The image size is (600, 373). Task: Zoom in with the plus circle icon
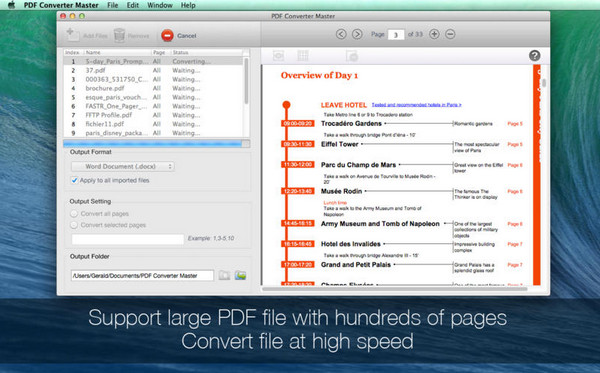(434, 34)
